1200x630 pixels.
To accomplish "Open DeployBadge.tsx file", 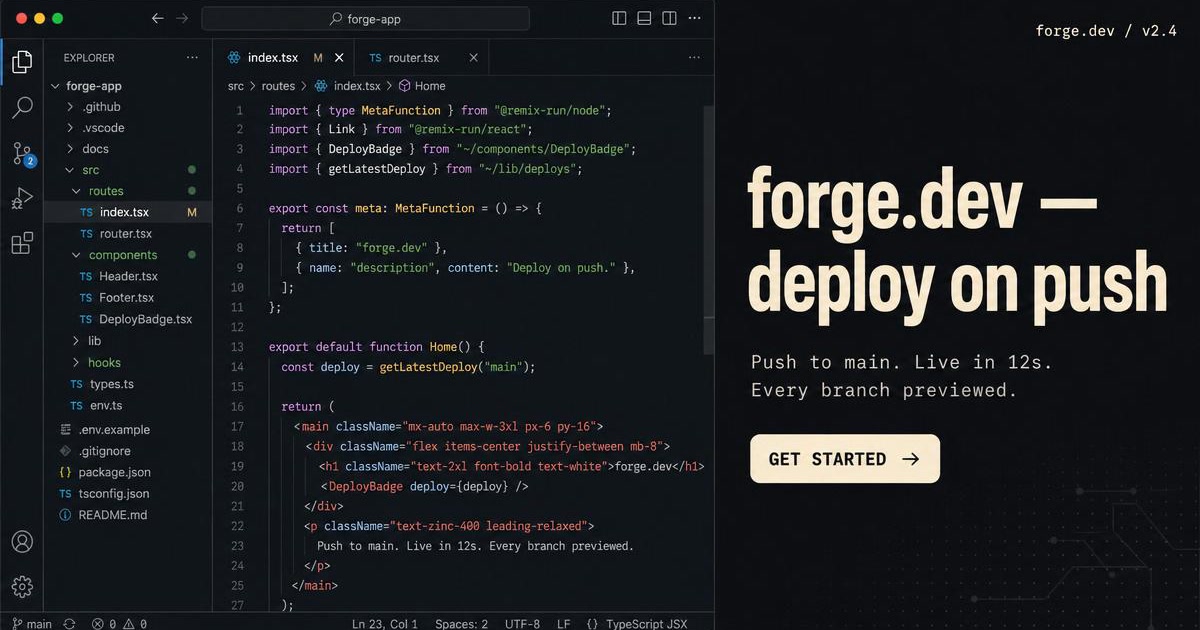I will [128, 320].
